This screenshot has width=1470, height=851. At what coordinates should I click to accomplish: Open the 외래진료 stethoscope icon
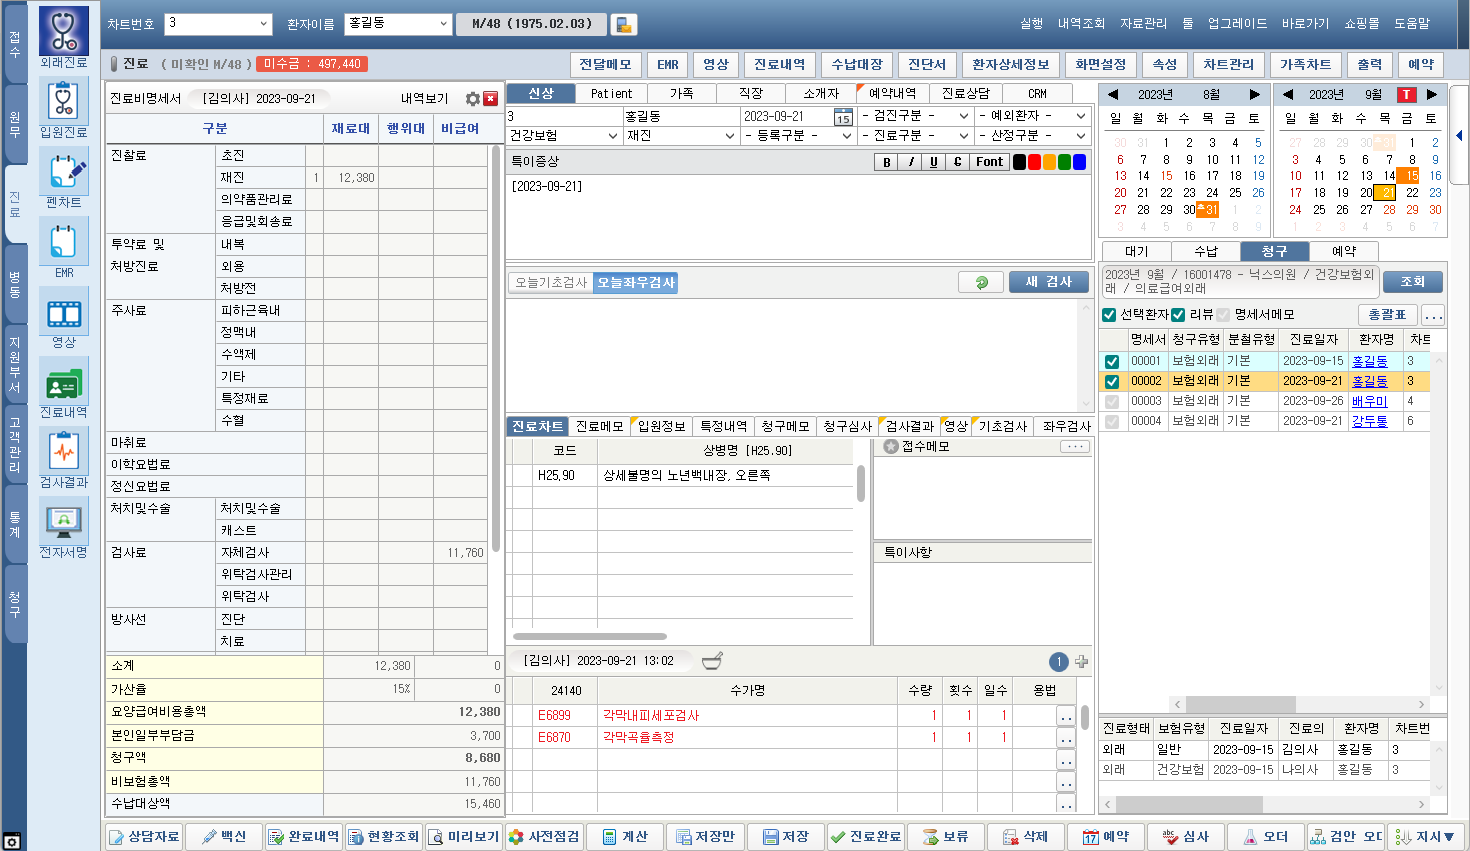pos(64,32)
